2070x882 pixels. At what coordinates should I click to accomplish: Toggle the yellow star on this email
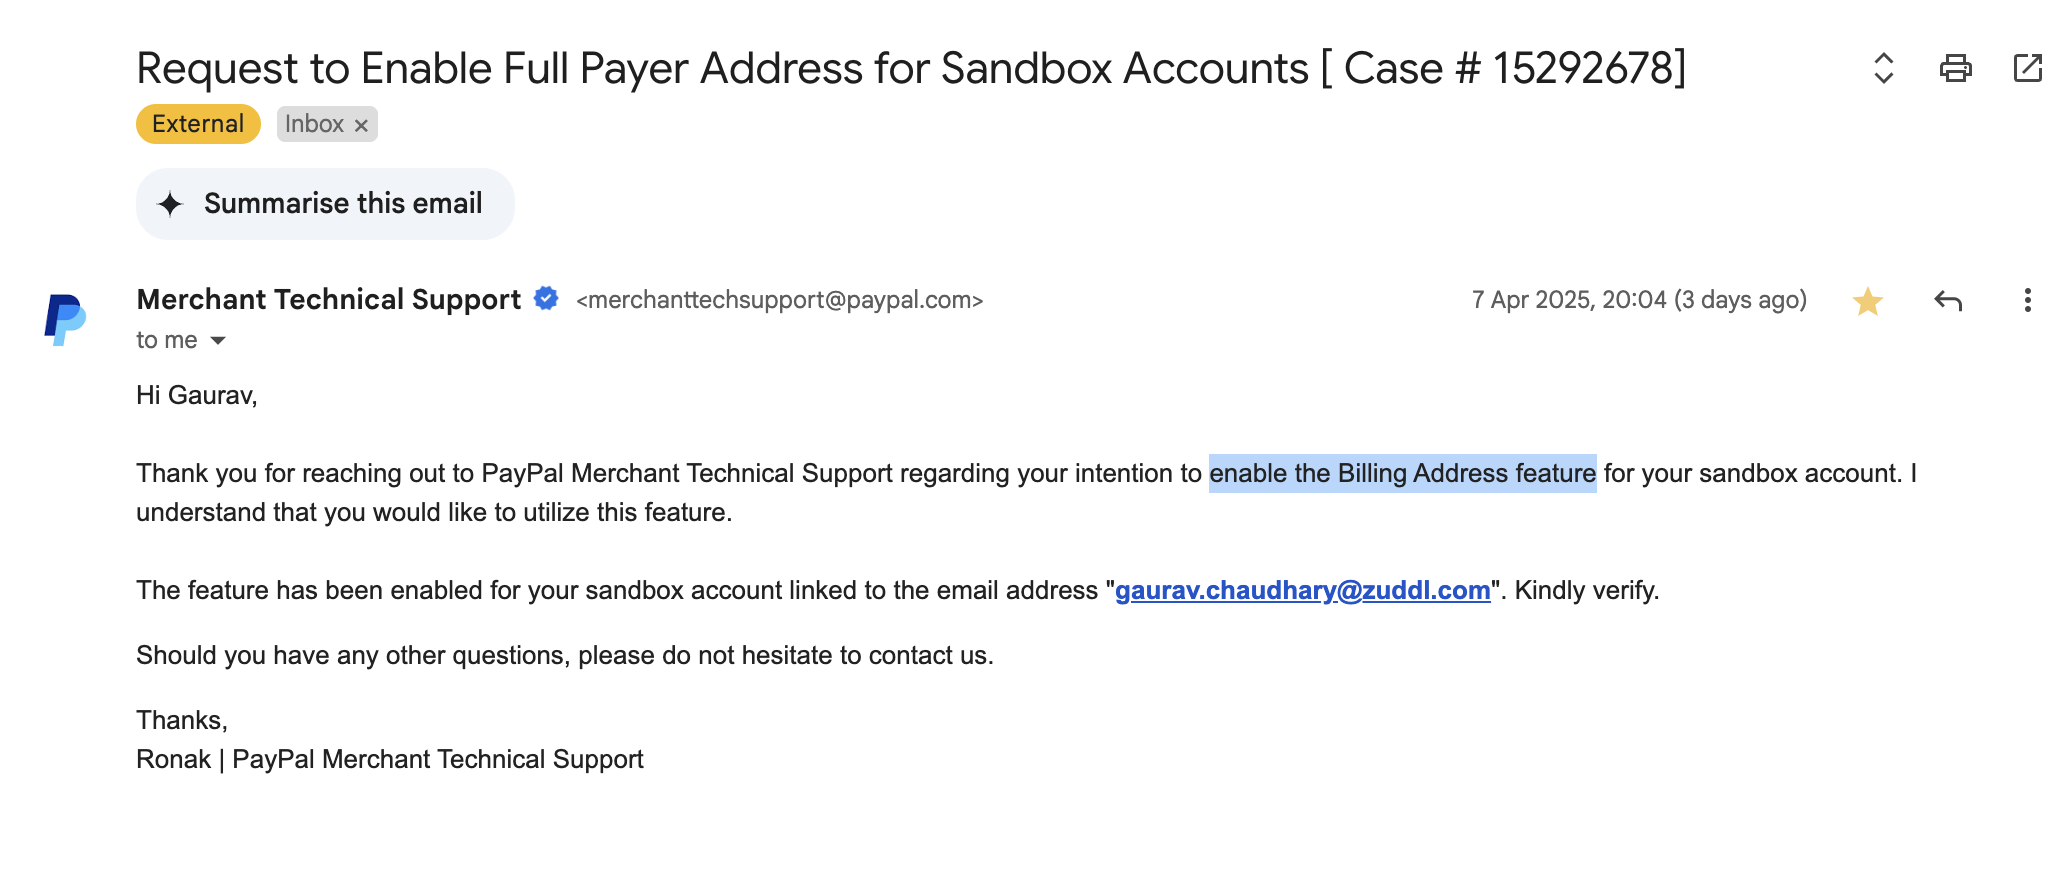click(x=1867, y=301)
